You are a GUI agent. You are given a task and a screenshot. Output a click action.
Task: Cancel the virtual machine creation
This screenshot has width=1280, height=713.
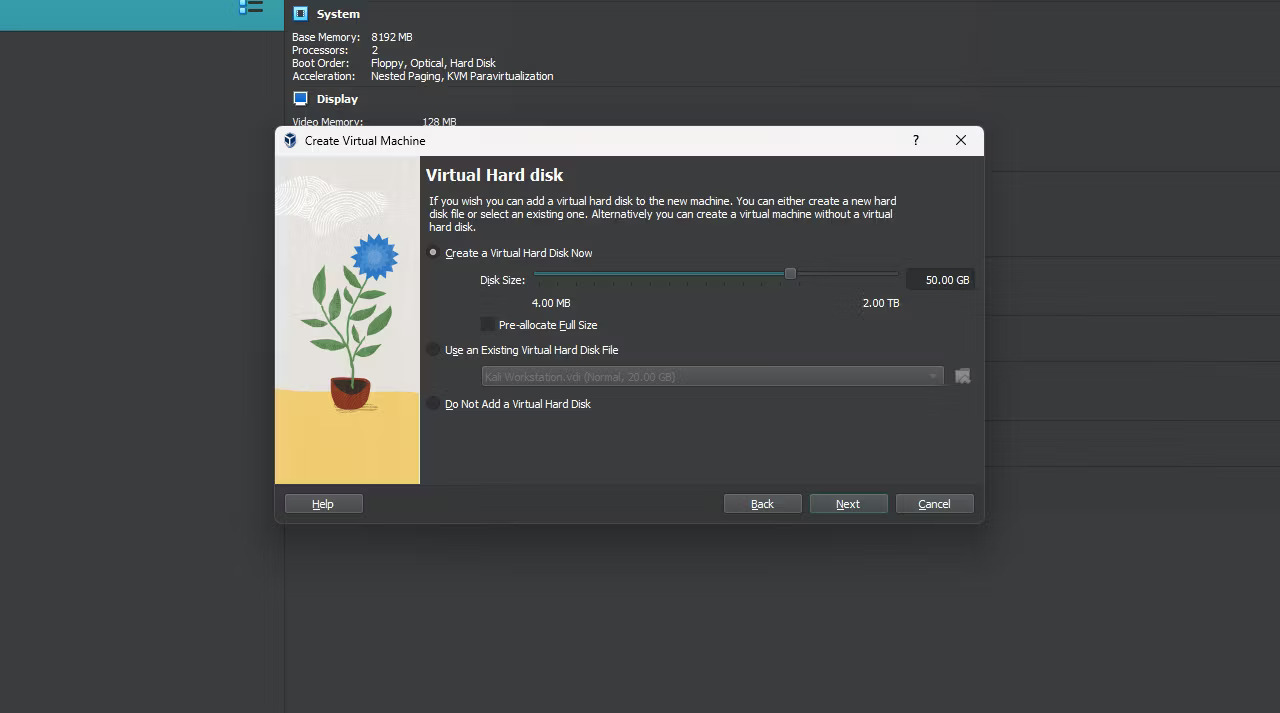coord(933,503)
